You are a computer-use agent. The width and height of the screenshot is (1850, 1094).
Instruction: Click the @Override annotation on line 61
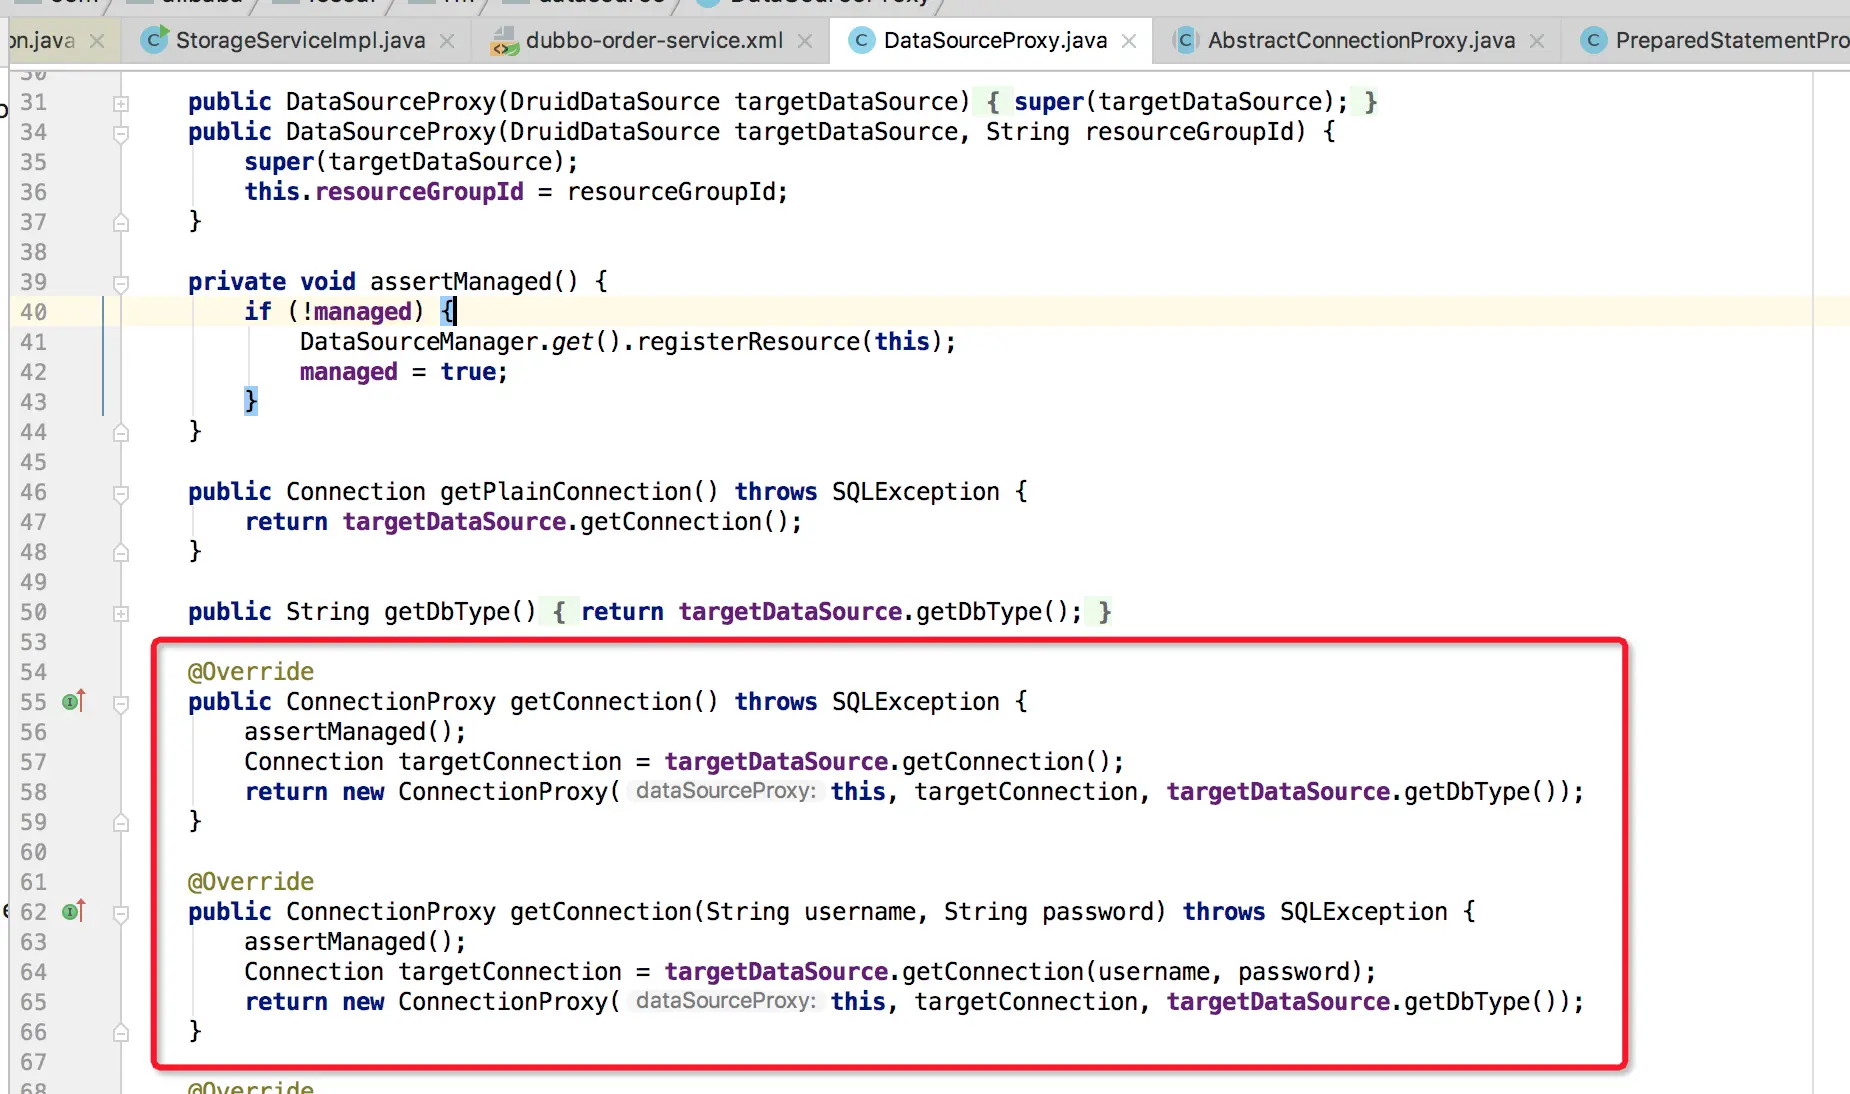pos(251,882)
